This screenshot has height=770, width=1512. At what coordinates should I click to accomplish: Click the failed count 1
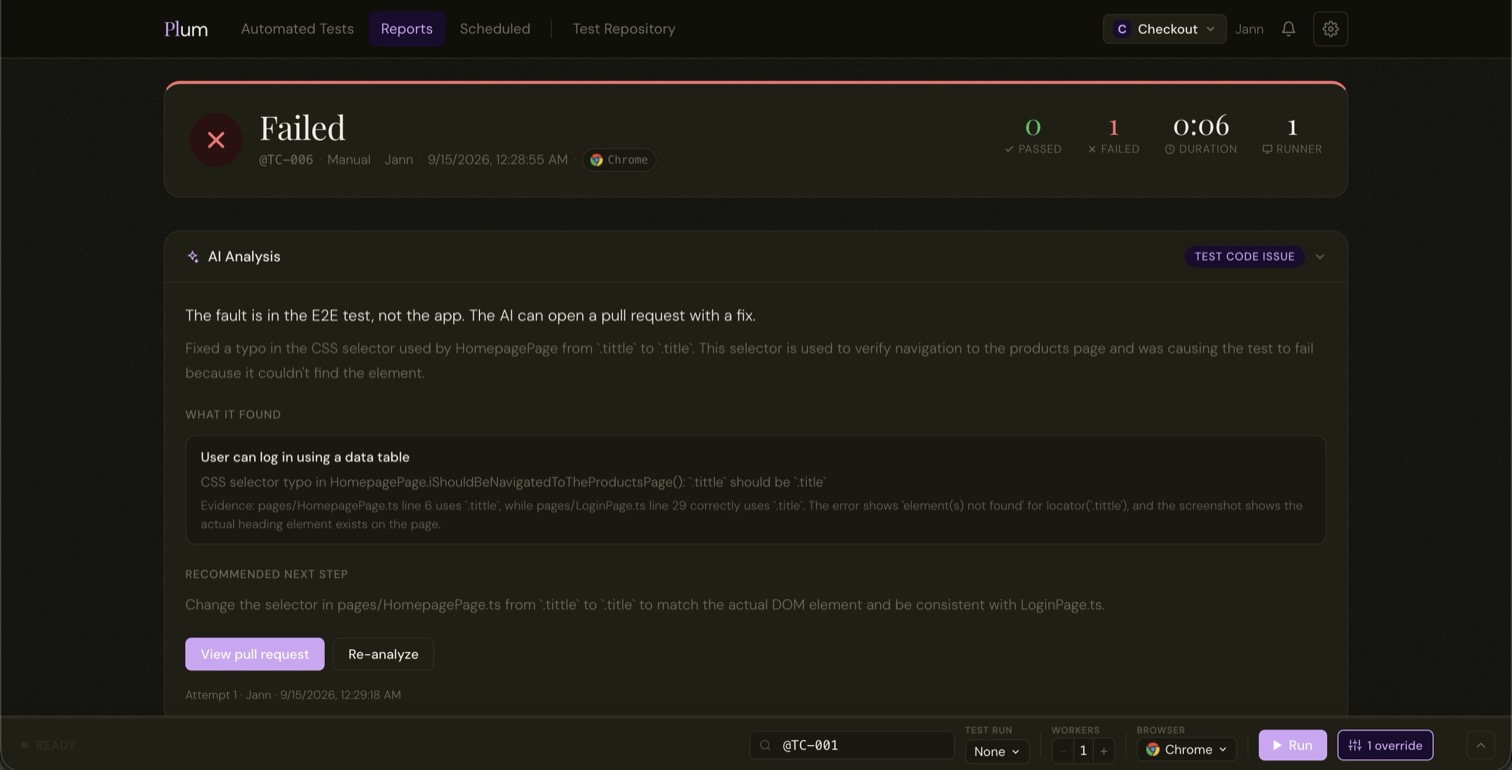(x=1113, y=127)
